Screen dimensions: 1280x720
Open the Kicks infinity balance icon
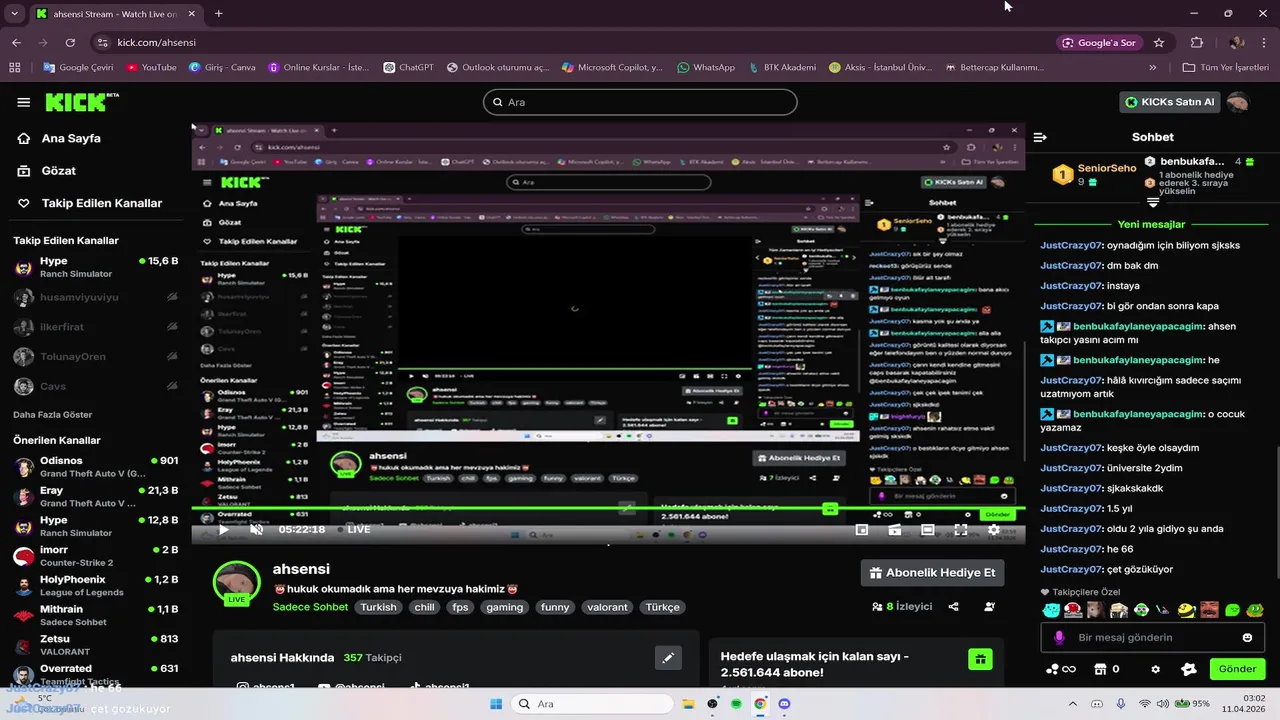click(1060, 669)
